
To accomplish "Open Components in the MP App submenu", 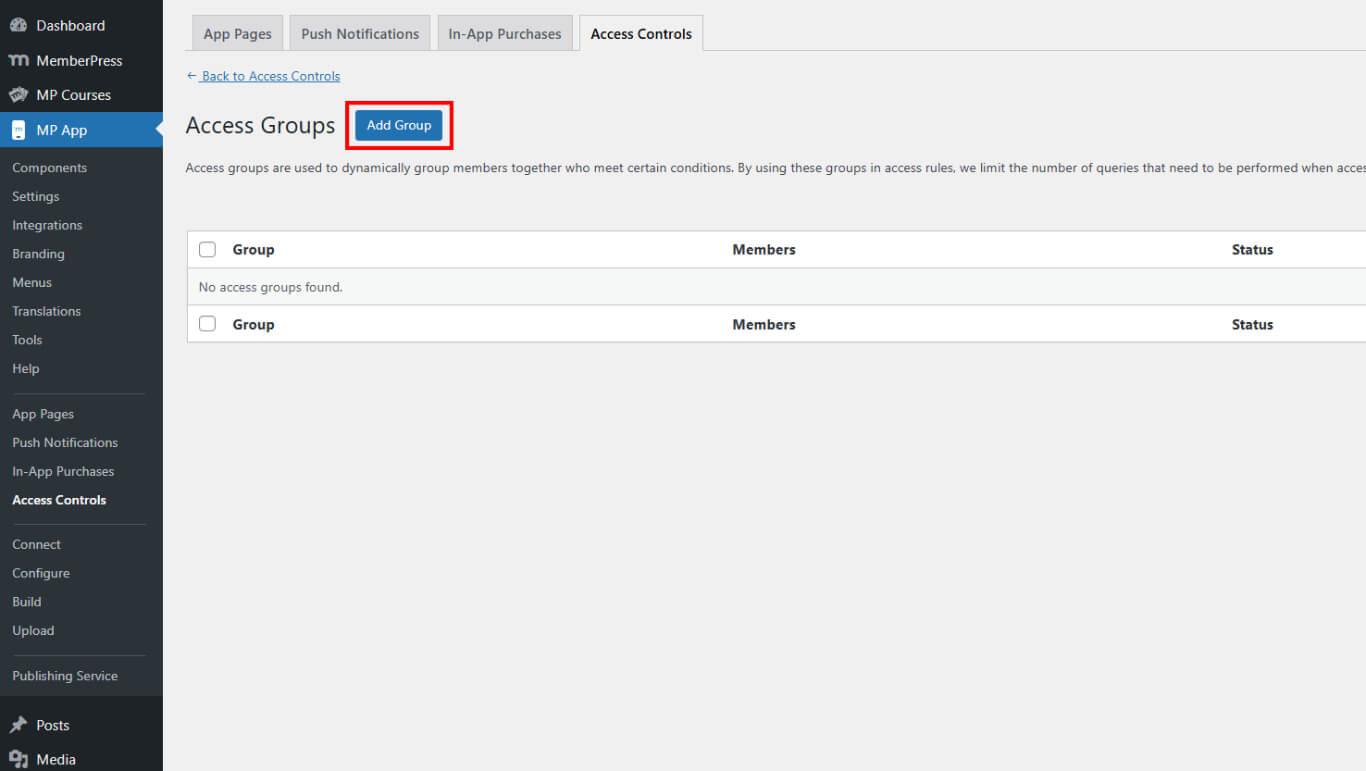I will click(49, 168).
